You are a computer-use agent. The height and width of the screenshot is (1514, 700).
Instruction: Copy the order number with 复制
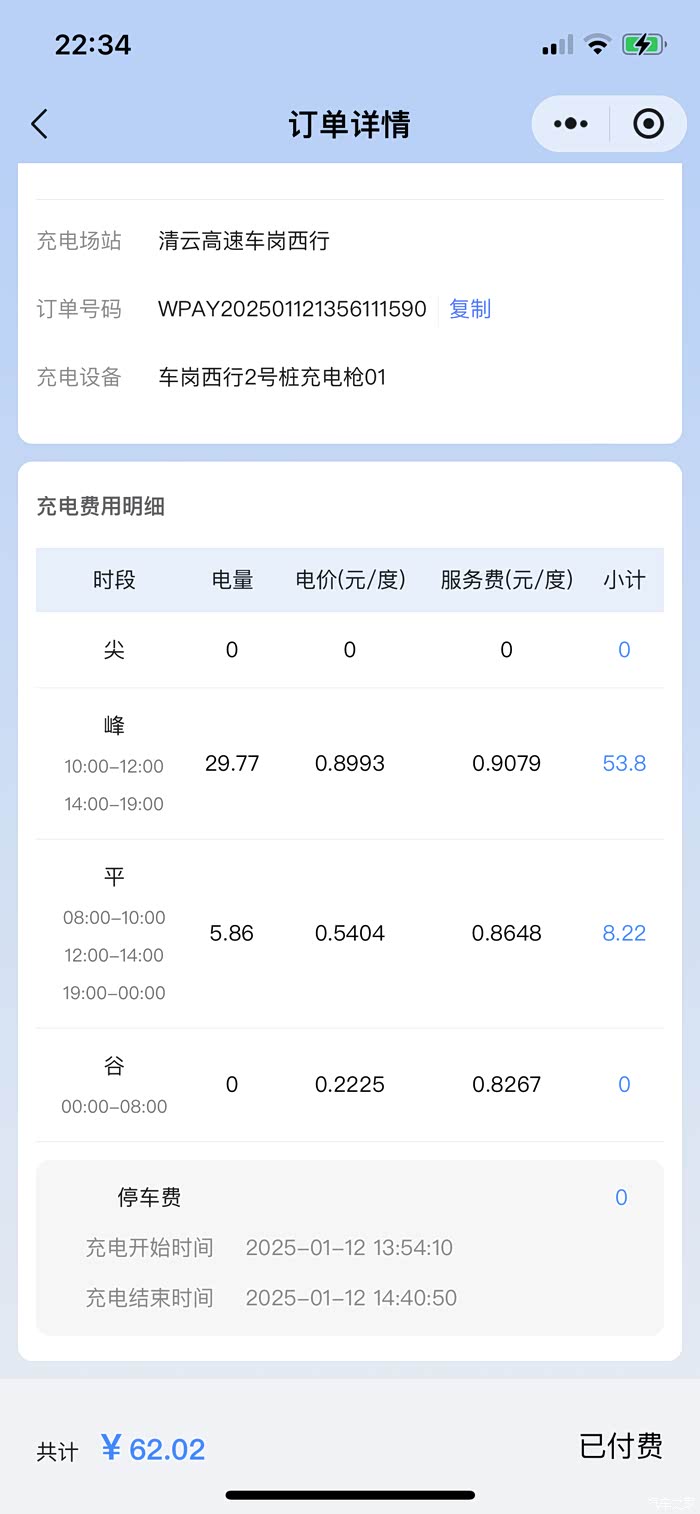pos(470,309)
